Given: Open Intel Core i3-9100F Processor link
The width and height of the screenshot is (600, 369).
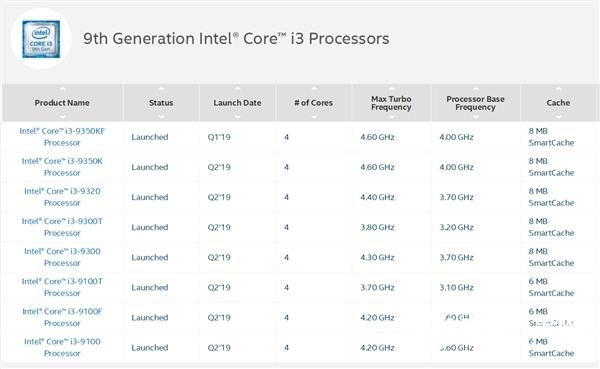Looking at the screenshot, I should pyautogui.click(x=62, y=317).
